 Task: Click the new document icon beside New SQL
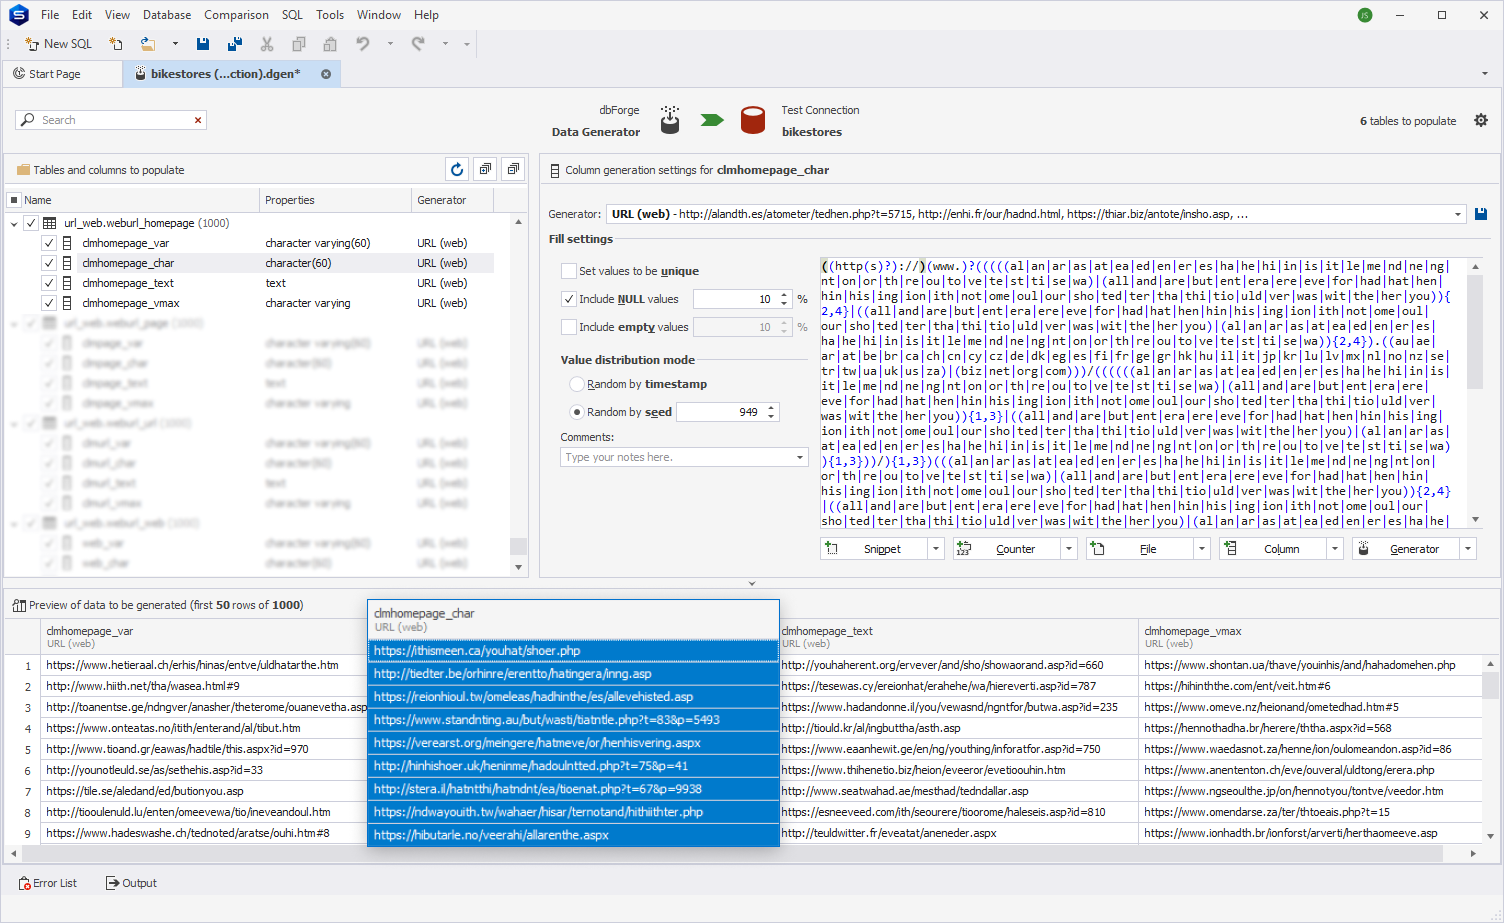(116, 44)
